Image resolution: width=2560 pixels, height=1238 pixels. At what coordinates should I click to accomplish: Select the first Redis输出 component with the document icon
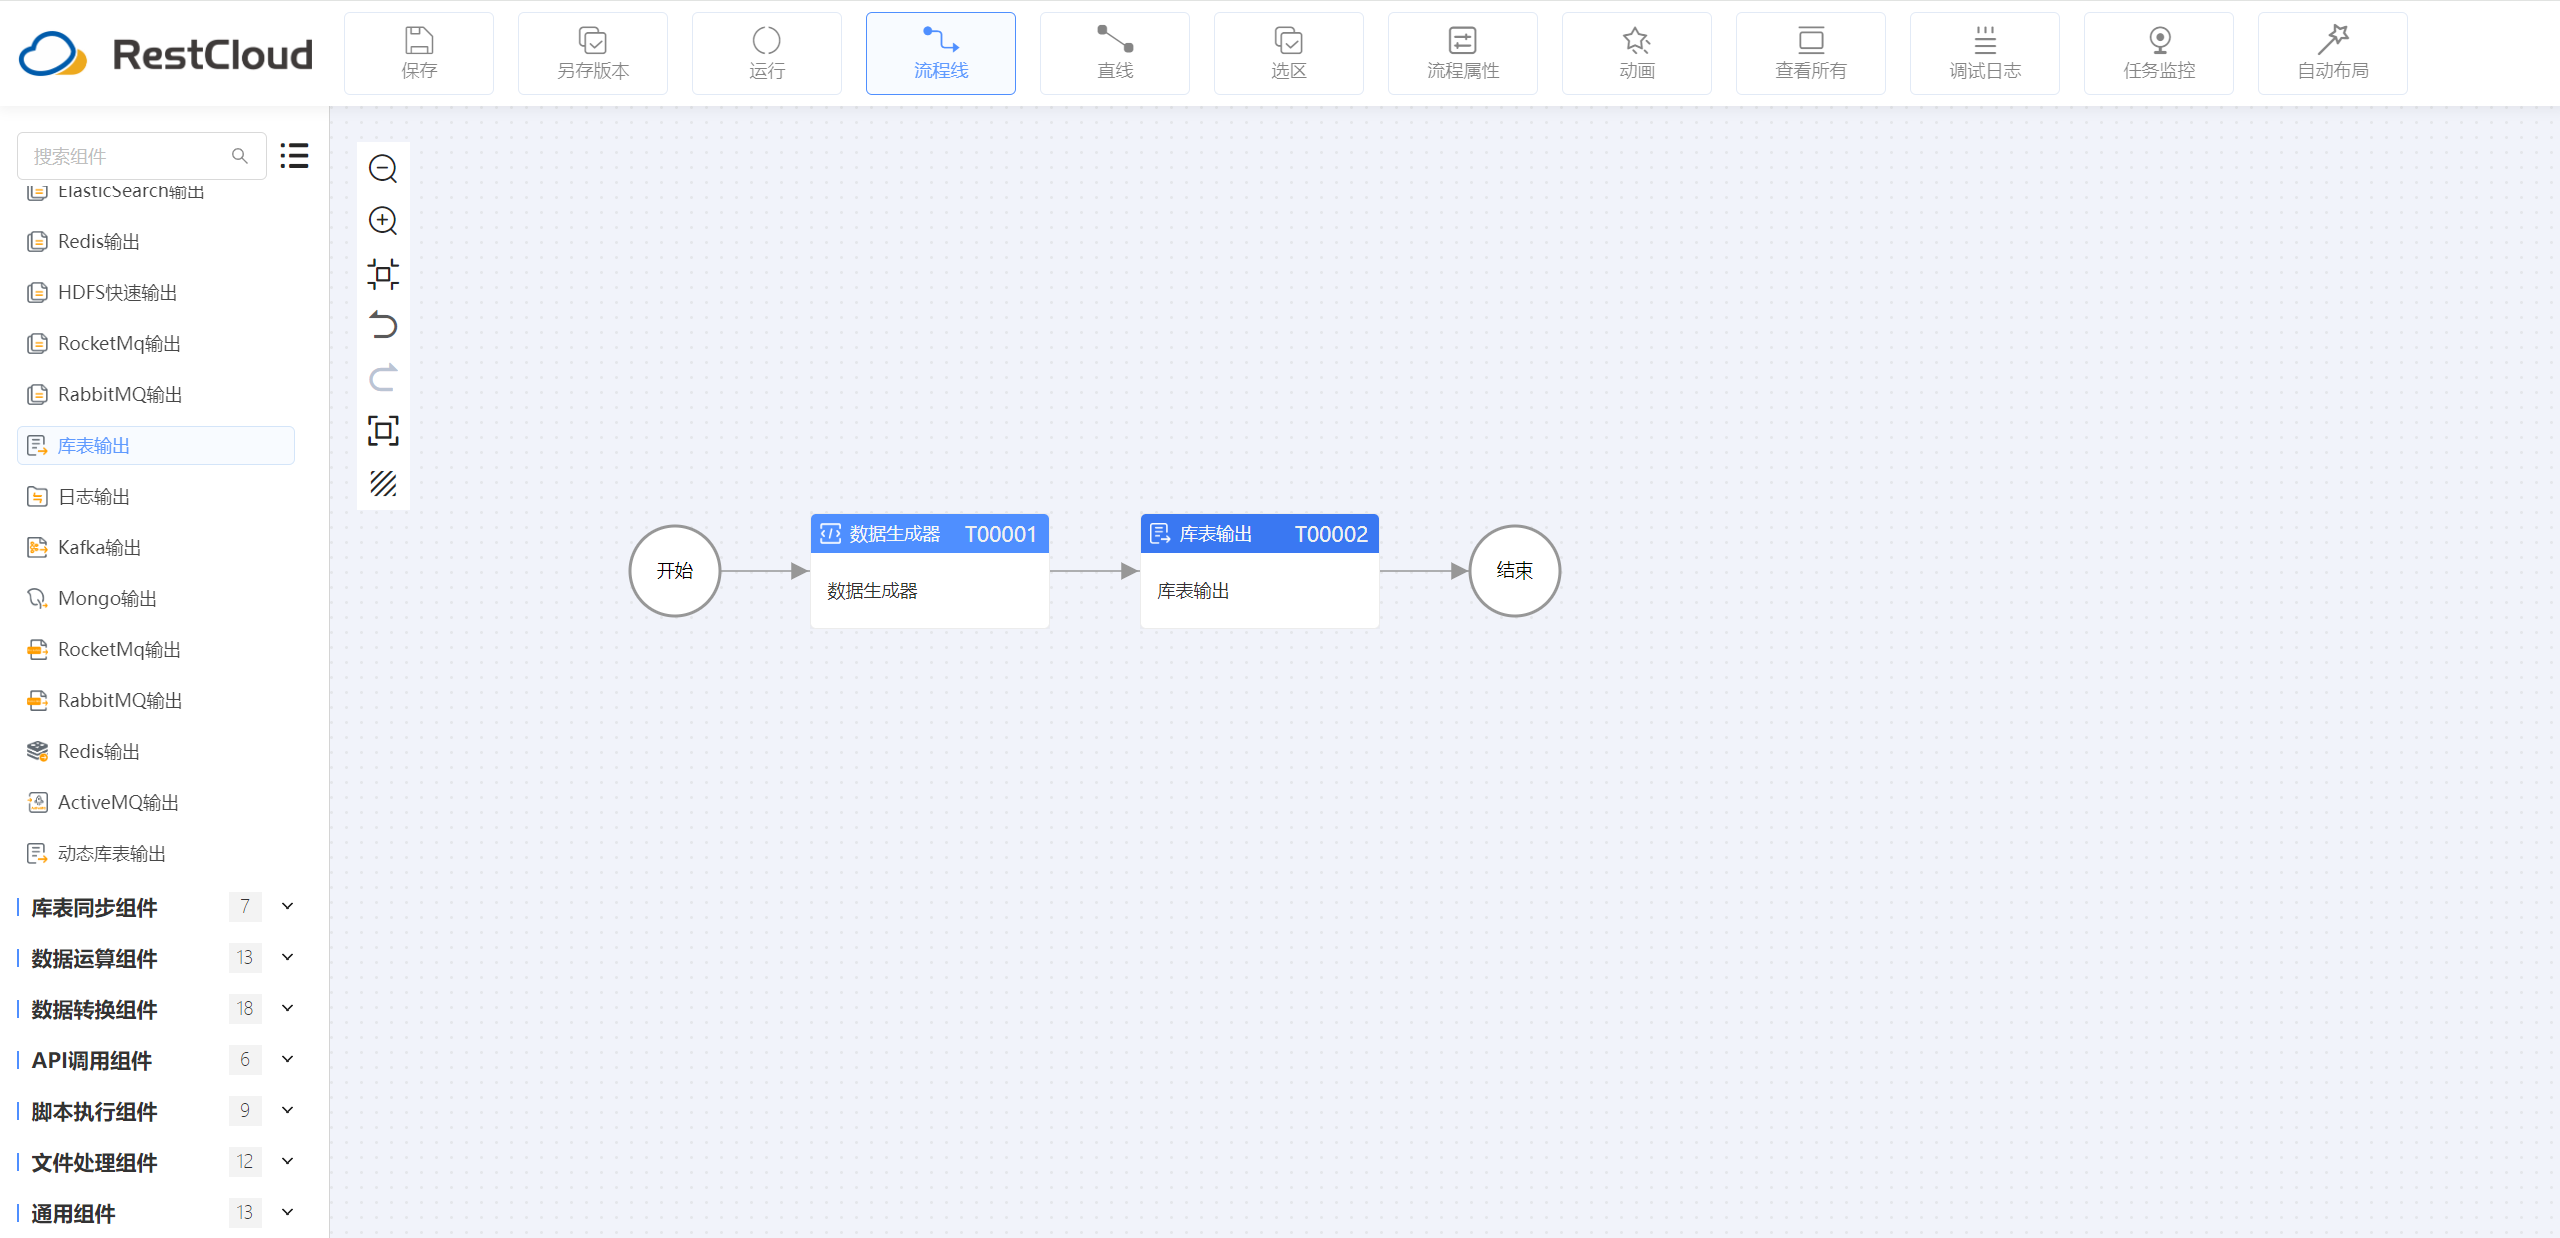tap(156, 241)
